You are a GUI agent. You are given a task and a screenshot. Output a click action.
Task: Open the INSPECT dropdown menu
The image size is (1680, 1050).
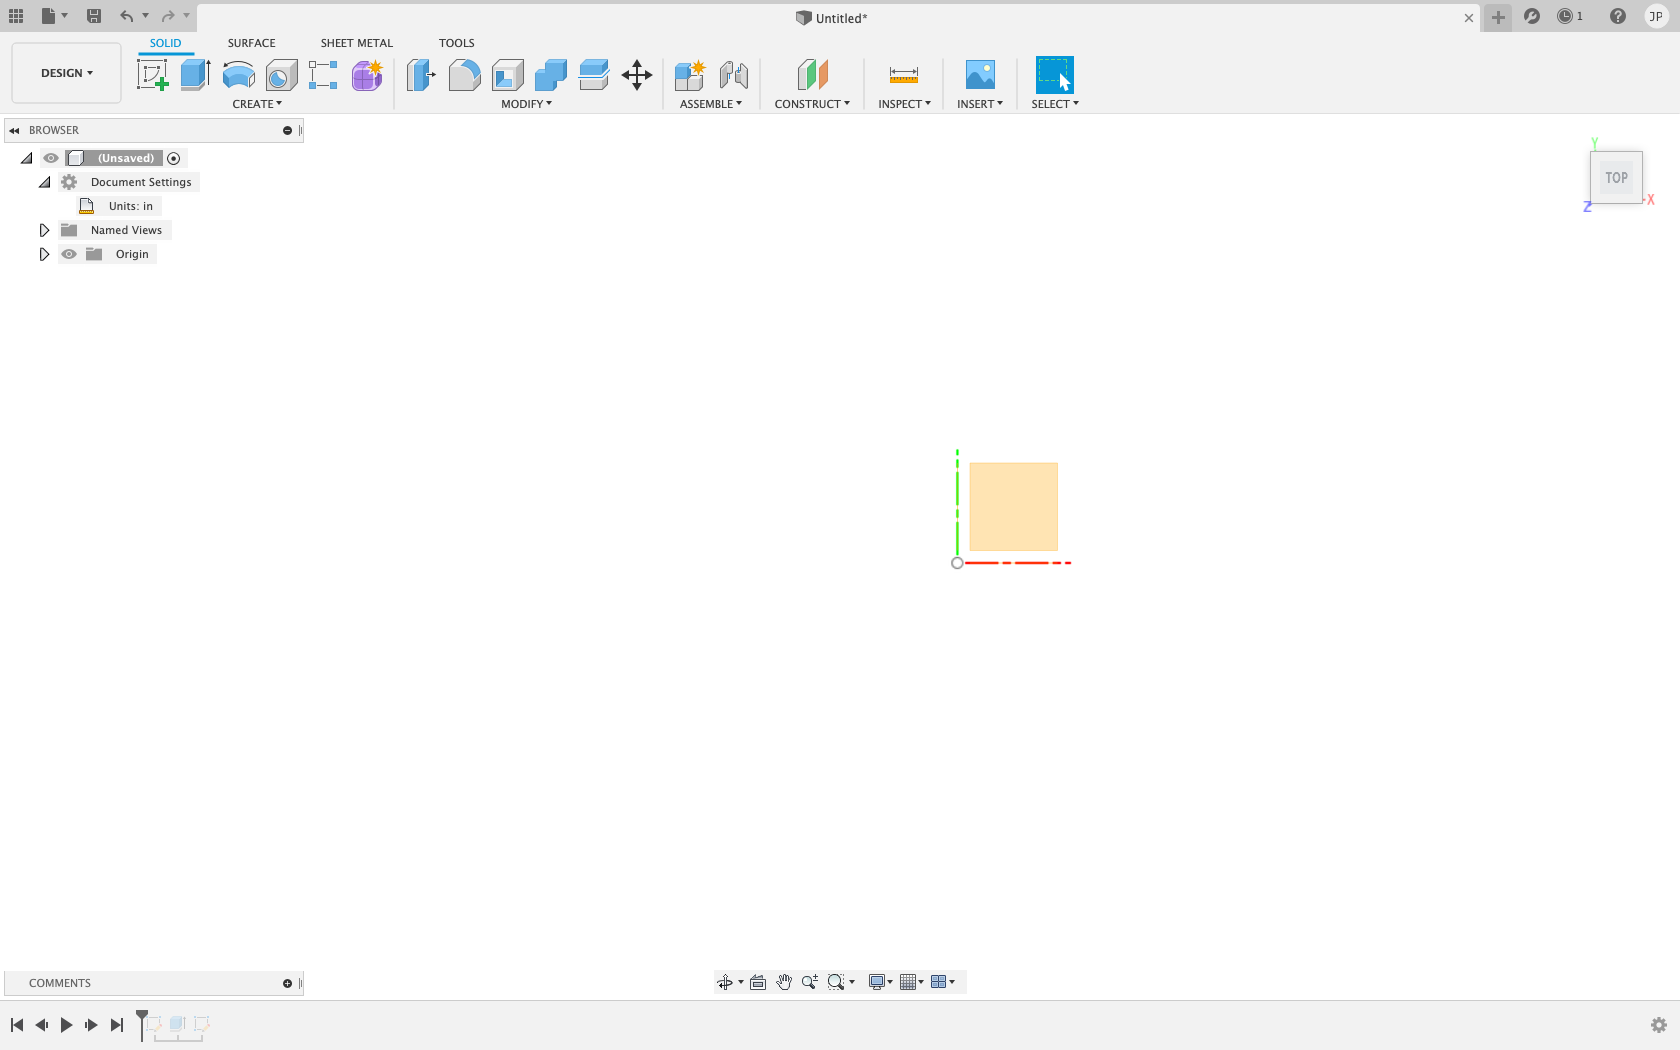click(904, 104)
